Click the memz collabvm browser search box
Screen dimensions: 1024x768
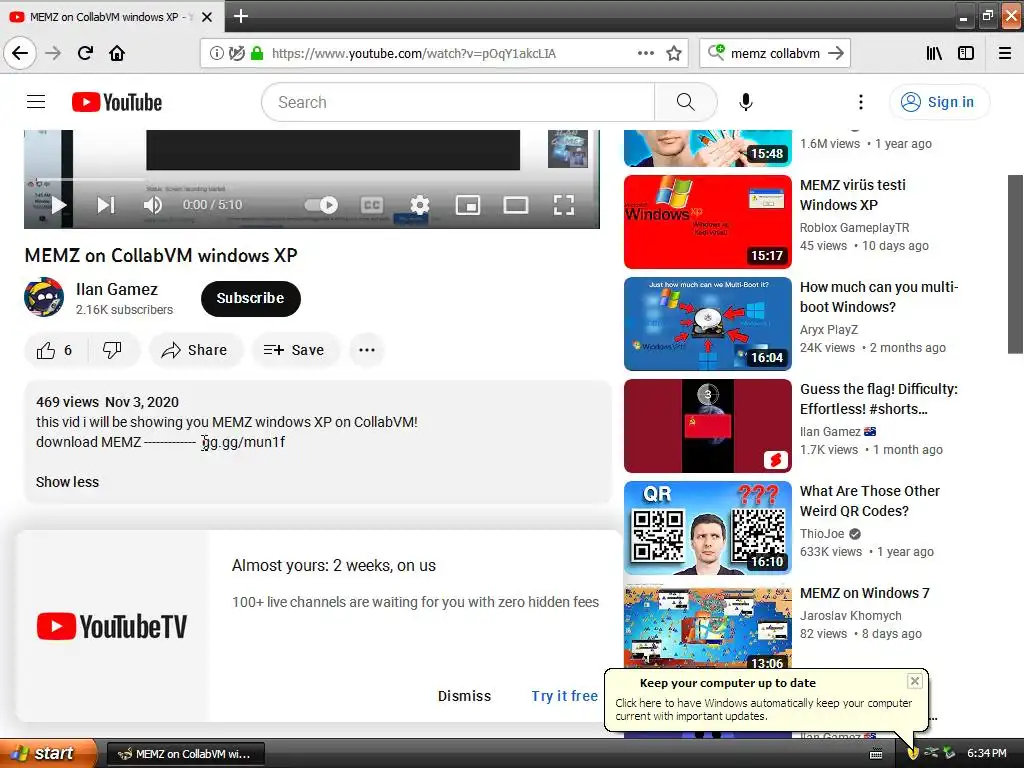(774, 53)
